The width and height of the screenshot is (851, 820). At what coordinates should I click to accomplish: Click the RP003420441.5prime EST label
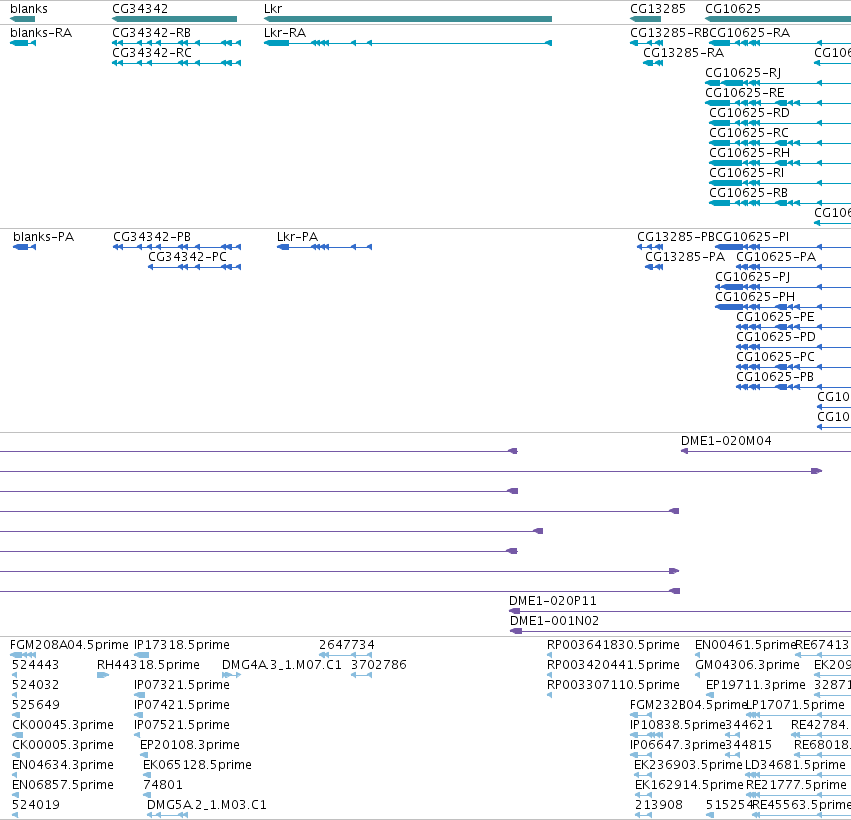[x=613, y=665]
